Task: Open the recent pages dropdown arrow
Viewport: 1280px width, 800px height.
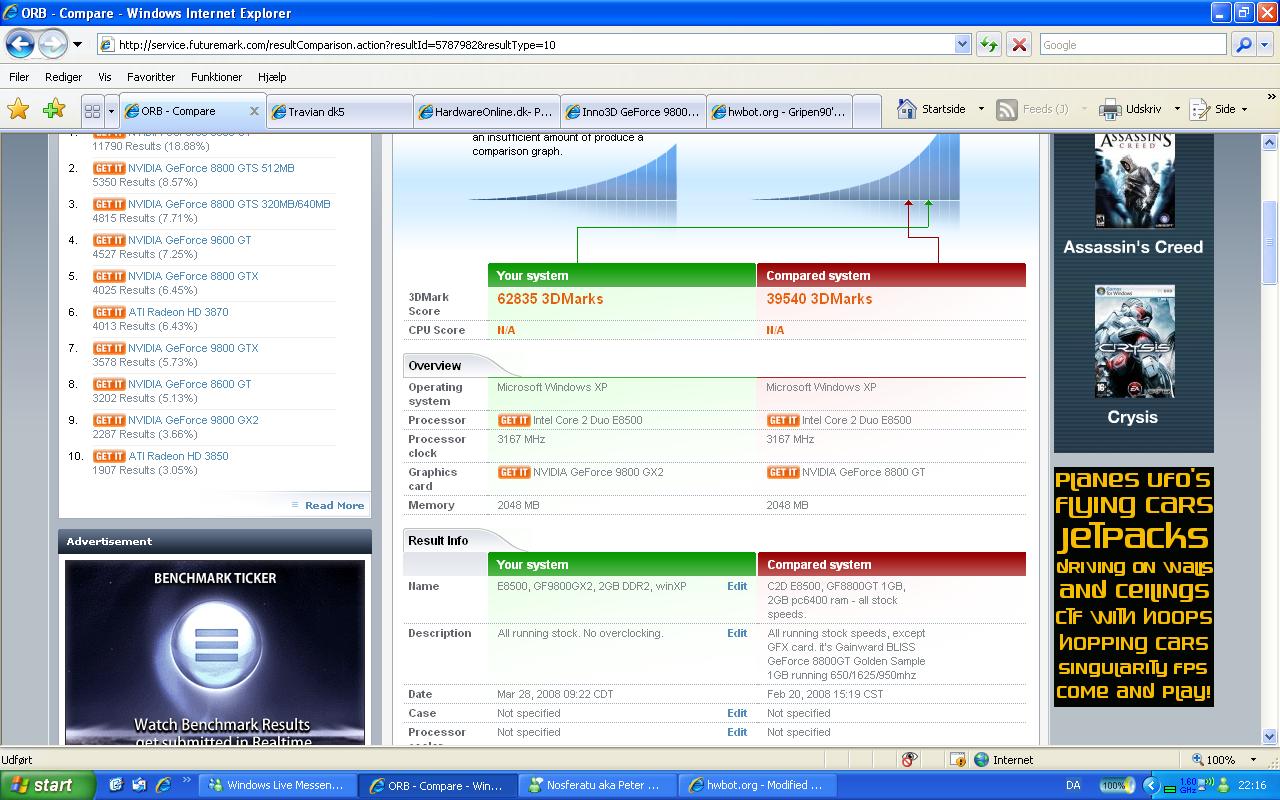Action: [77, 45]
